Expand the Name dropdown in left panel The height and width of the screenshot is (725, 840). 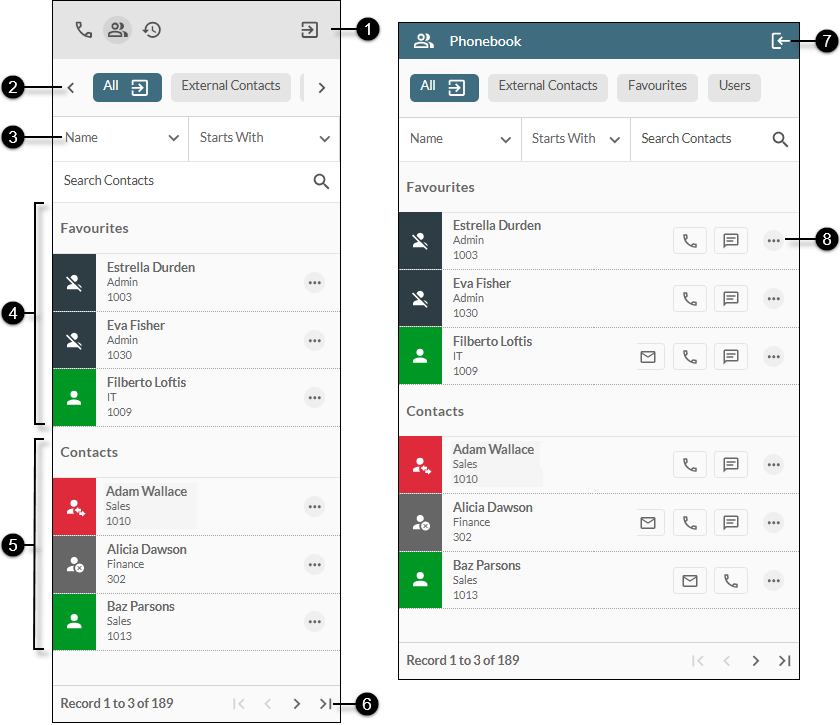pyautogui.click(x=120, y=138)
